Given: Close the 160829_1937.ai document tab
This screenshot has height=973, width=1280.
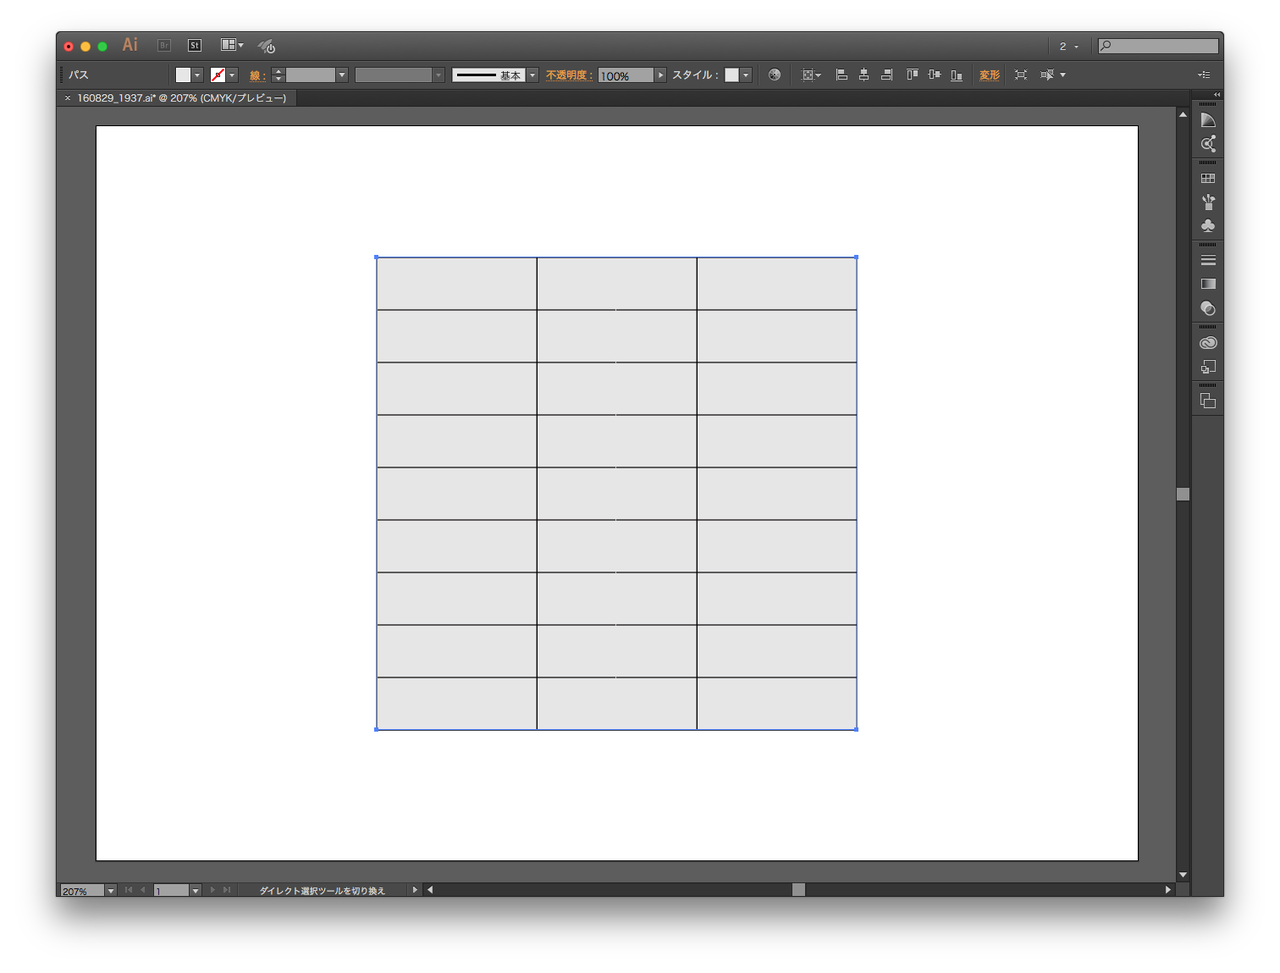Looking at the screenshot, I should tap(68, 98).
